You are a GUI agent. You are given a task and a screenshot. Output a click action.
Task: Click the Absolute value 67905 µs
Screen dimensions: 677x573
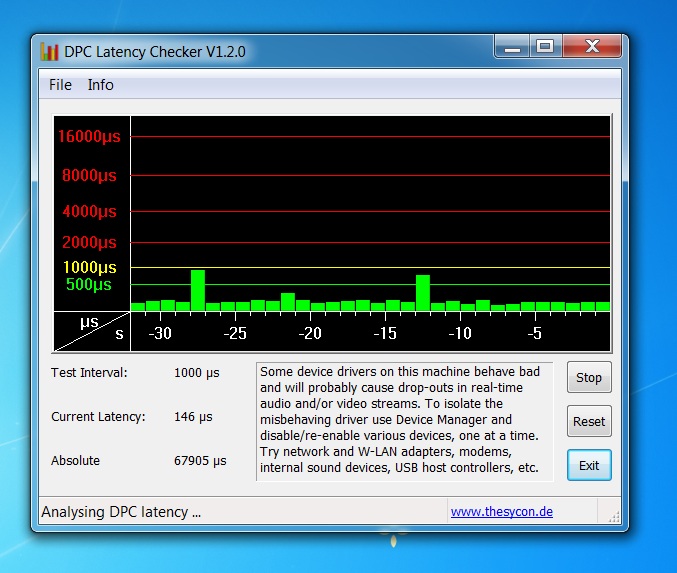click(200, 461)
